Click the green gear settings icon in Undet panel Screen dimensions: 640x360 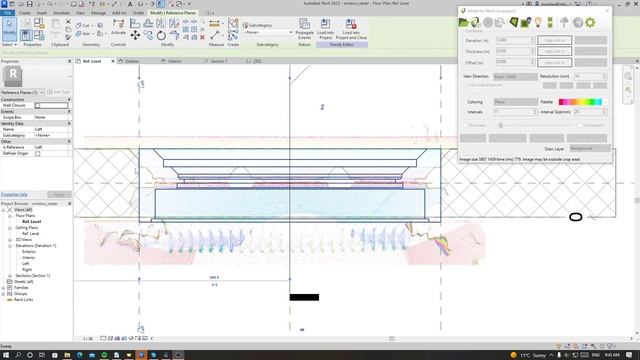[x=590, y=22]
